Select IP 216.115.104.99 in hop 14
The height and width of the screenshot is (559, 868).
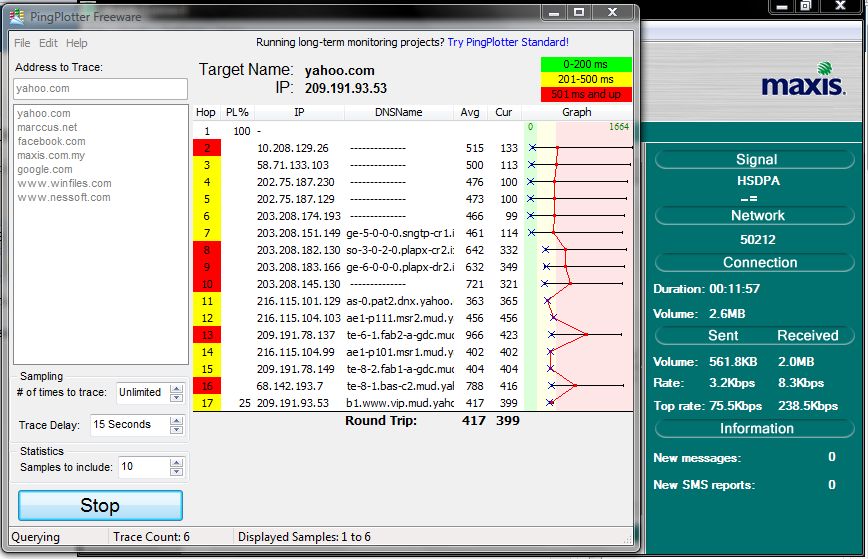click(296, 352)
